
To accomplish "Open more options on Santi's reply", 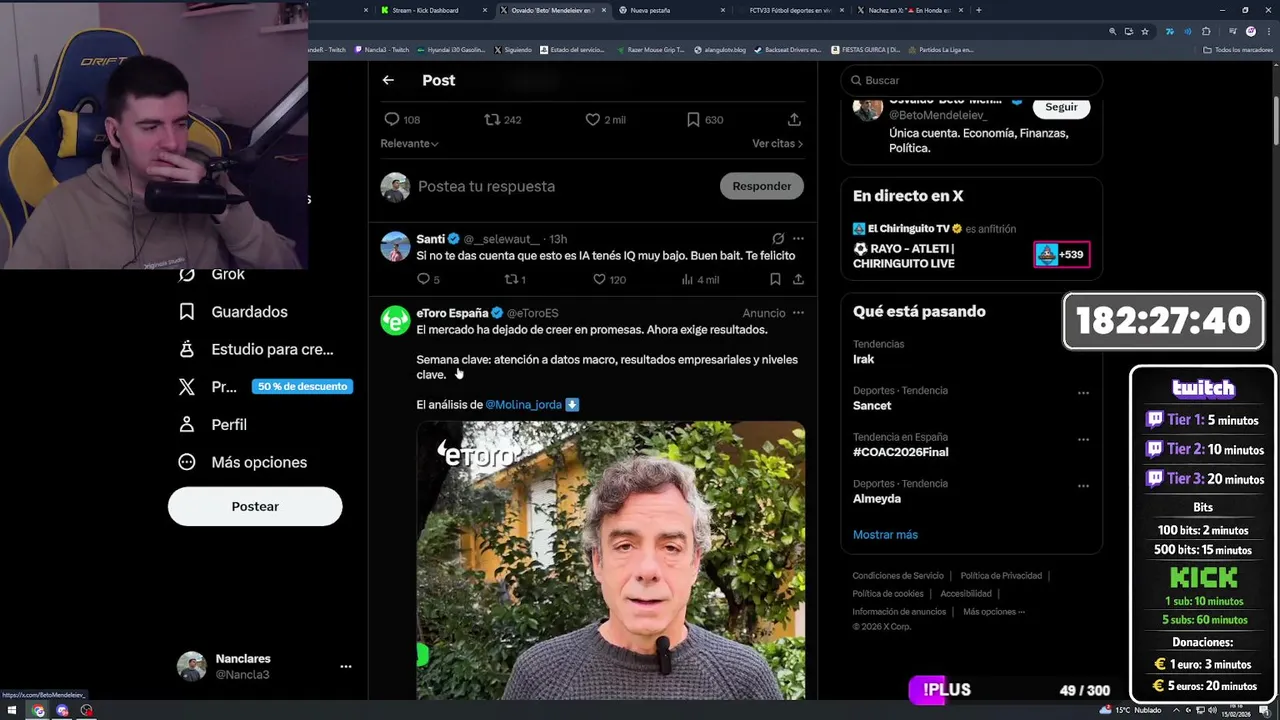I will (798, 239).
